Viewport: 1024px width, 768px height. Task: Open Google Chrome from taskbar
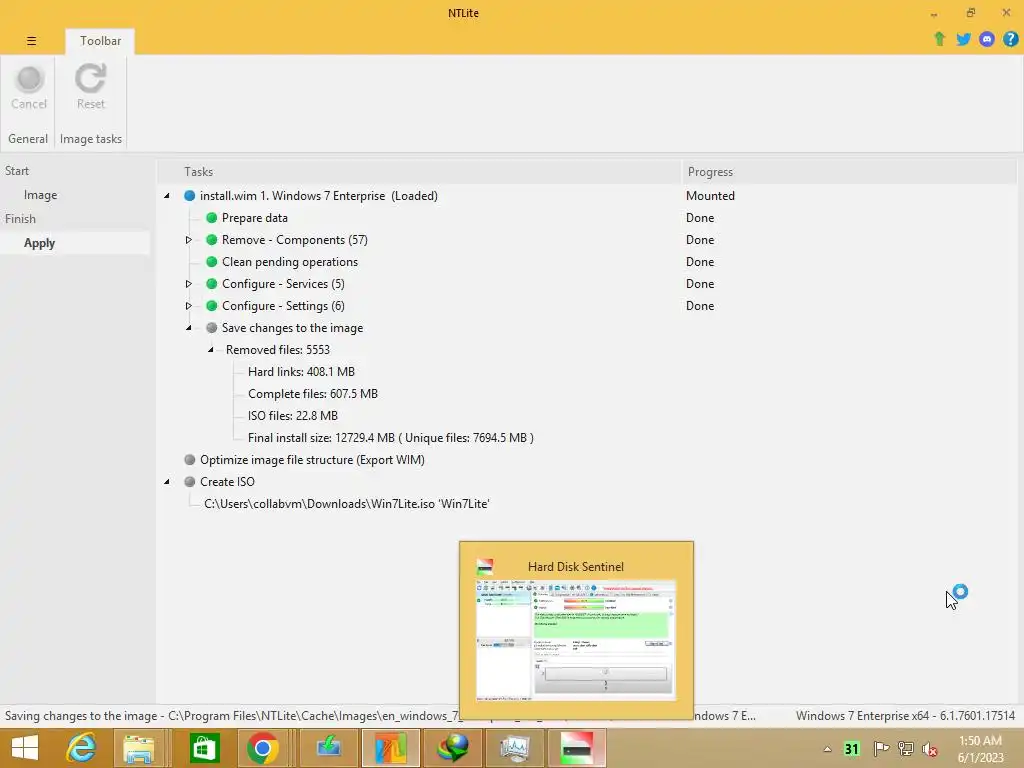tap(263, 748)
